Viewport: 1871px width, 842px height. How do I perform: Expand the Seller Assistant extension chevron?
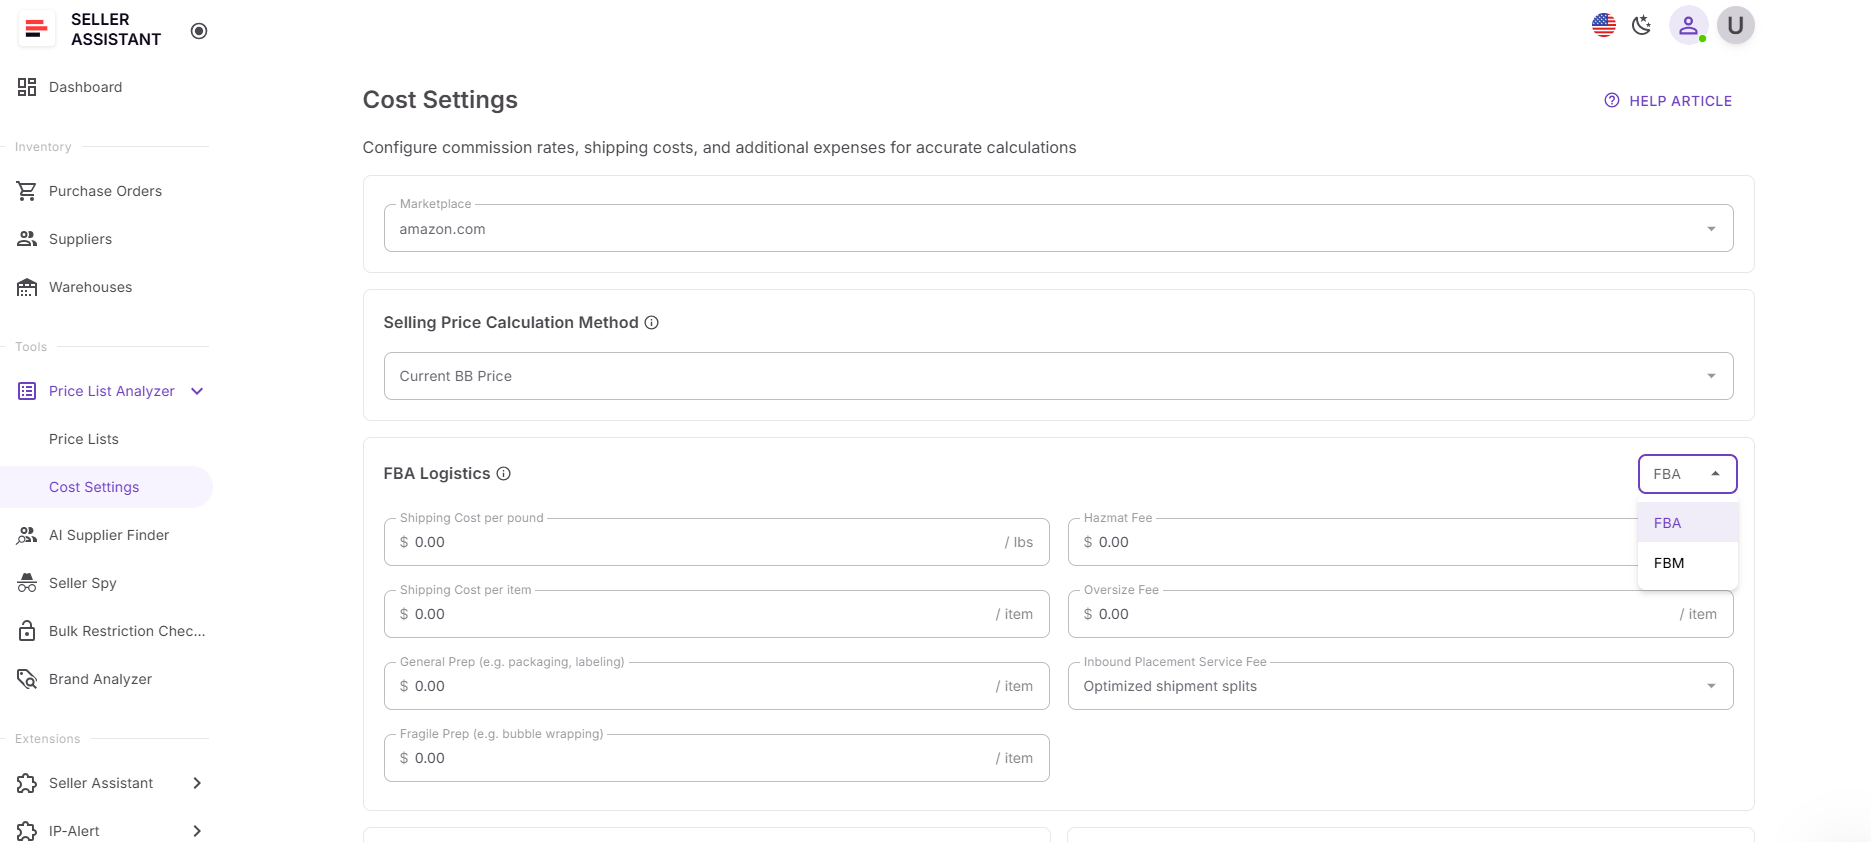click(197, 783)
